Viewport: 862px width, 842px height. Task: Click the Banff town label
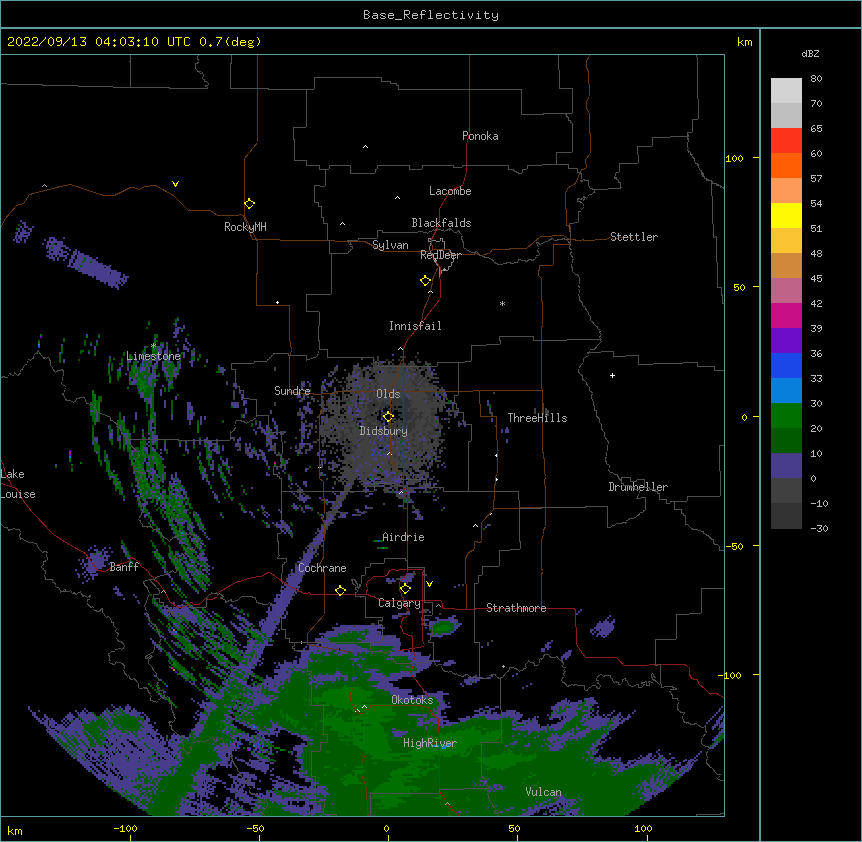124,567
